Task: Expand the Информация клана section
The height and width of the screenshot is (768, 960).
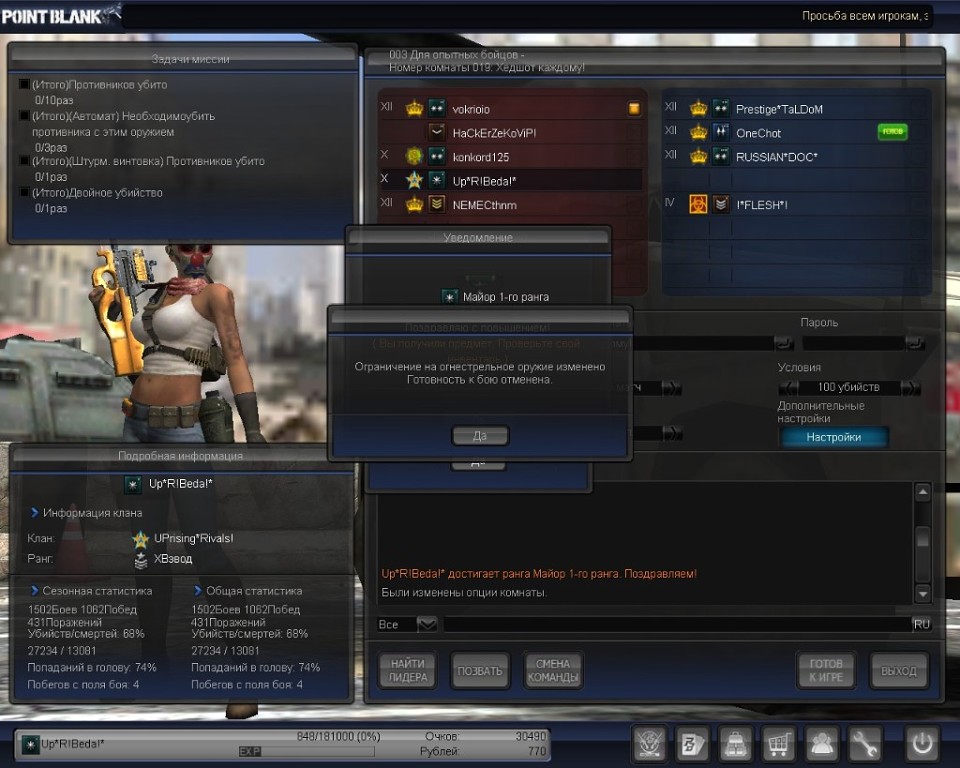Action: click(34, 513)
